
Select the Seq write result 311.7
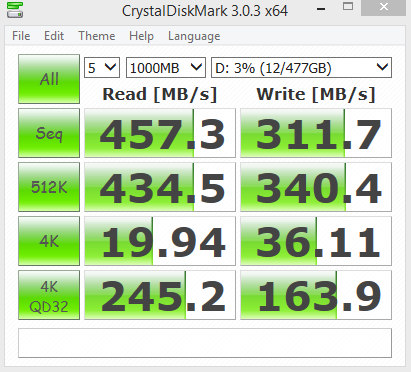(x=316, y=133)
